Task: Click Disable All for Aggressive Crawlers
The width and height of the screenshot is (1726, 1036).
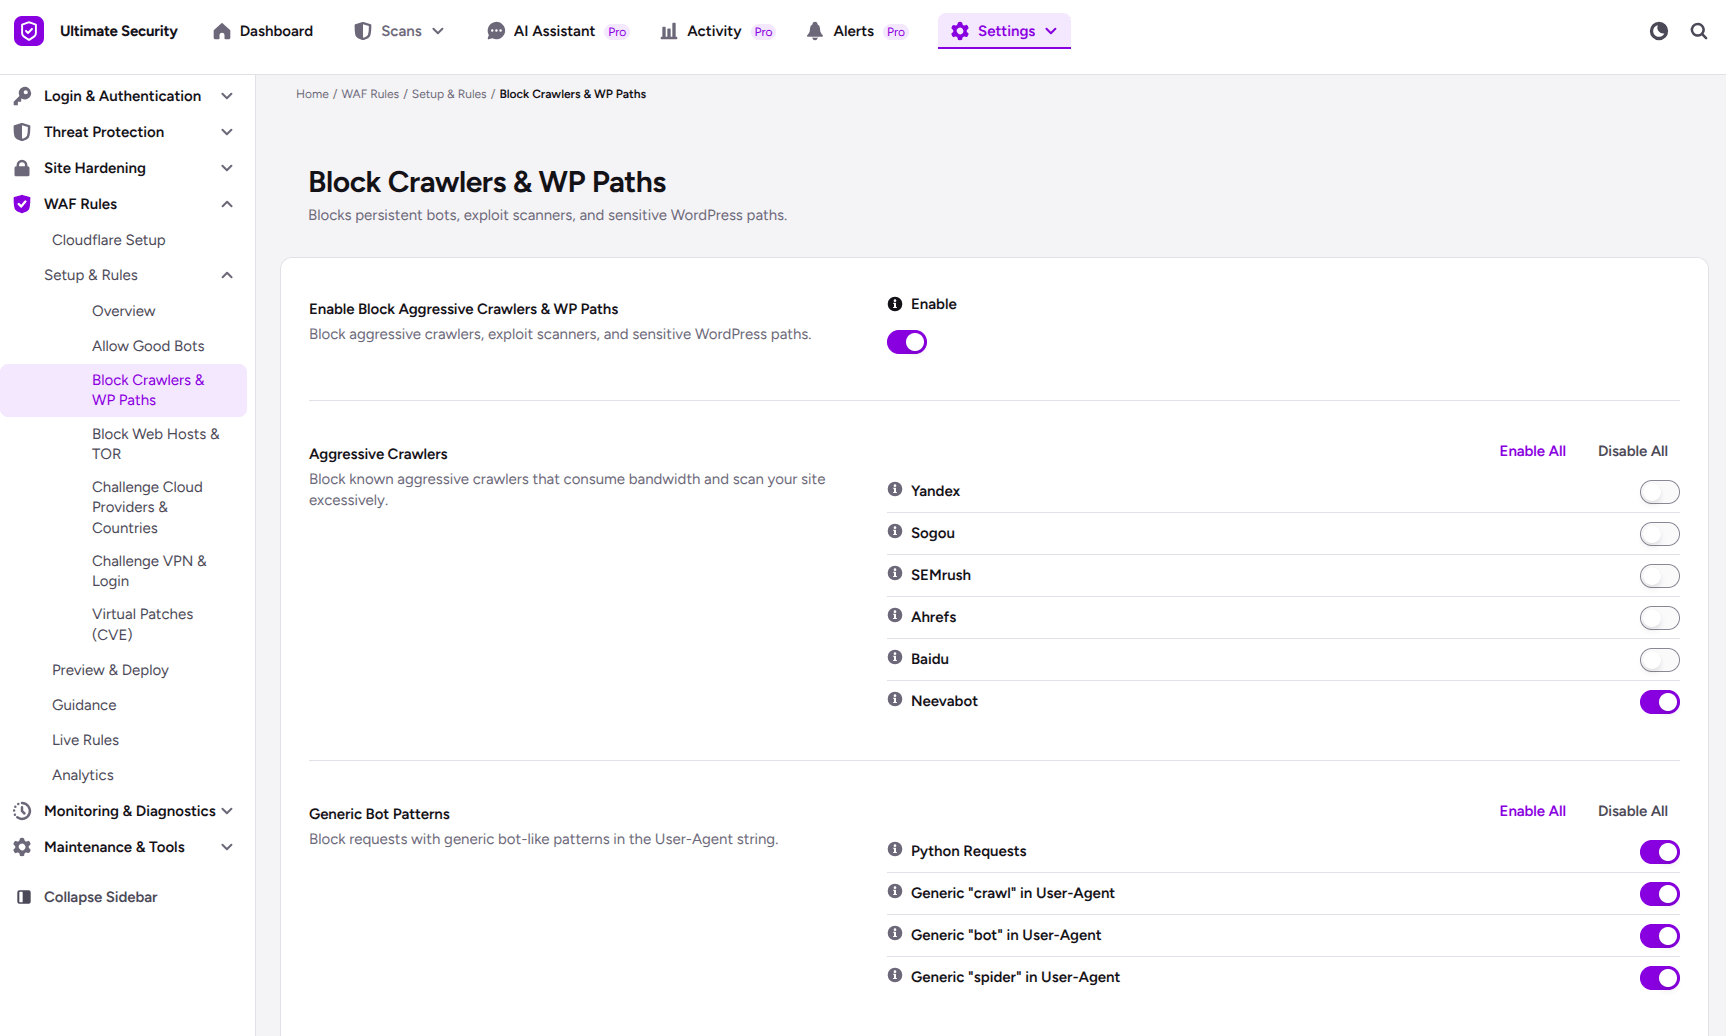Action: coord(1633,451)
